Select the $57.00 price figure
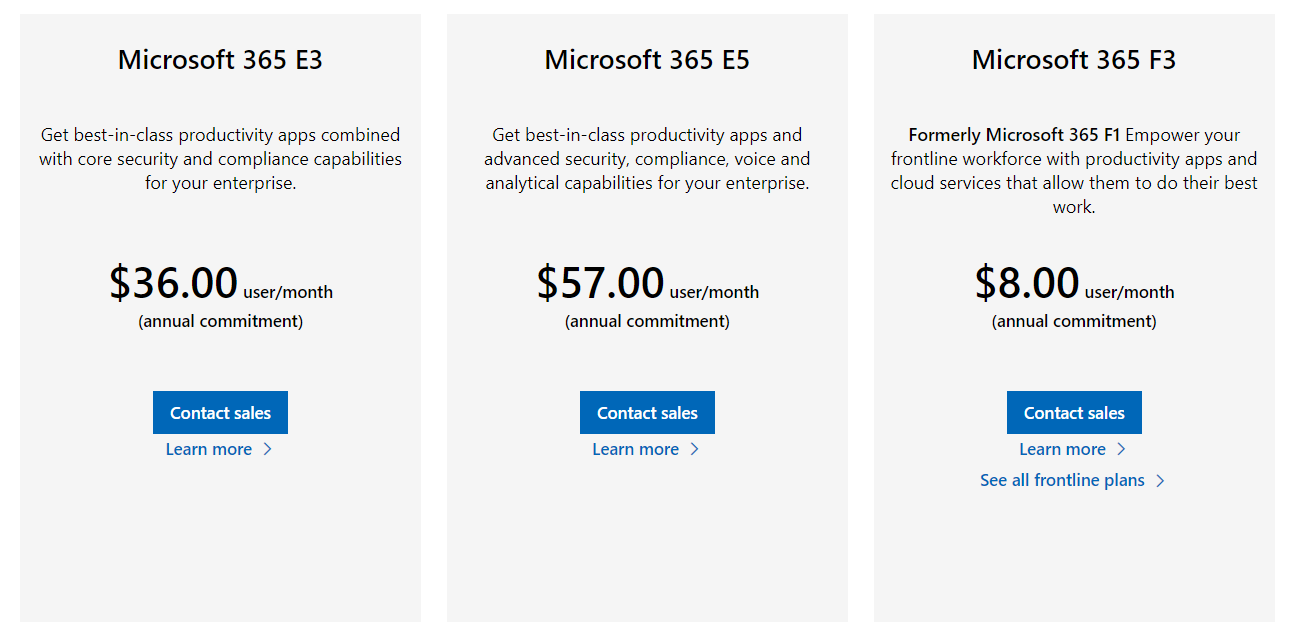This screenshot has height=640, width=1299. click(x=600, y=283)
